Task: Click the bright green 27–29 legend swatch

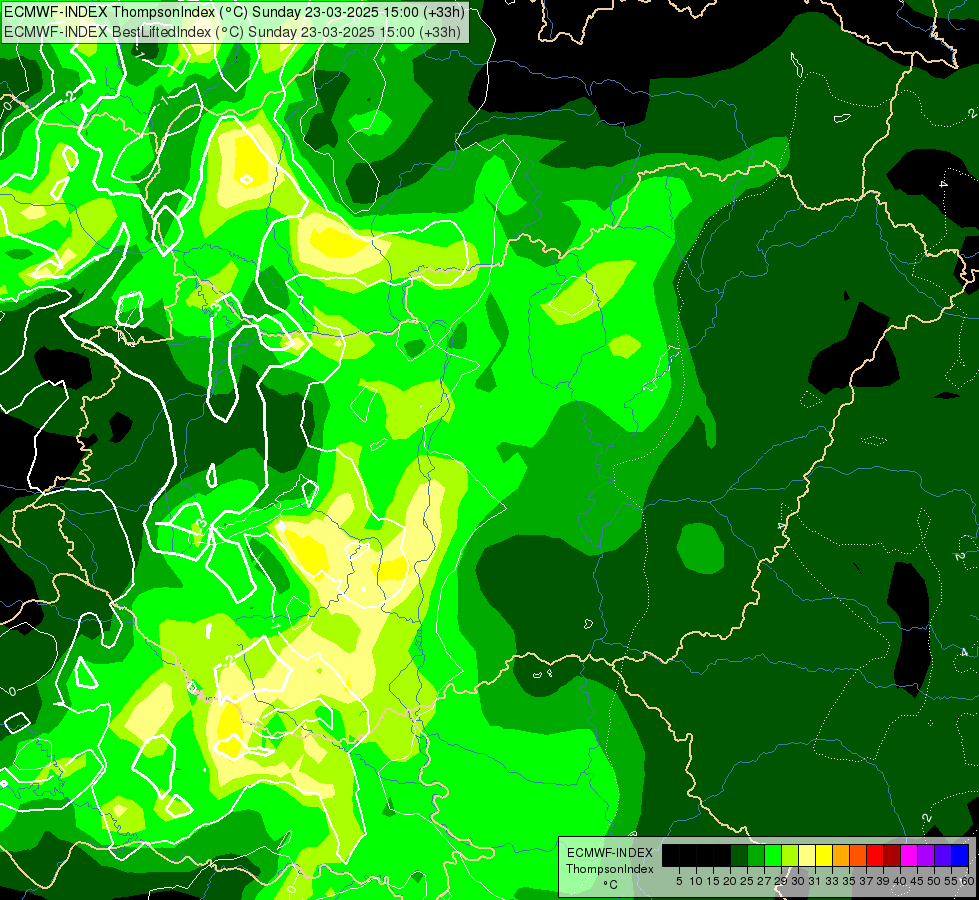Action: pyautogui.click(x=773, y=855)
